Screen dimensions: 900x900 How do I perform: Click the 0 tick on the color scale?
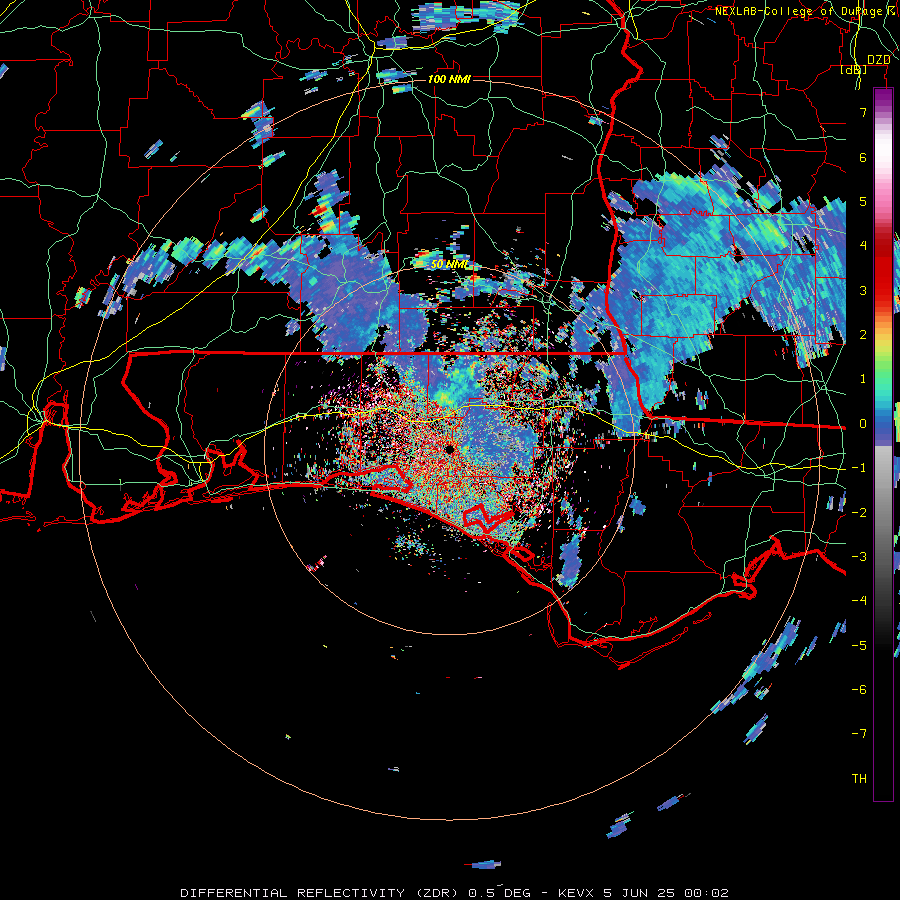(x=863, y=424)
